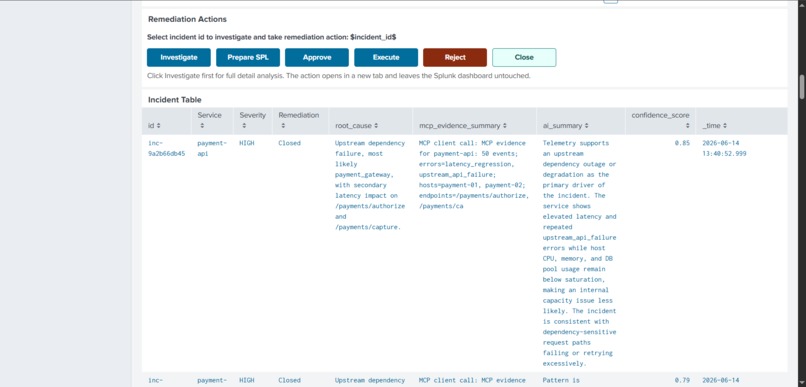Screen dimensions: 806x387
Task: Sort incidents by Severity column
Action: 252,120
